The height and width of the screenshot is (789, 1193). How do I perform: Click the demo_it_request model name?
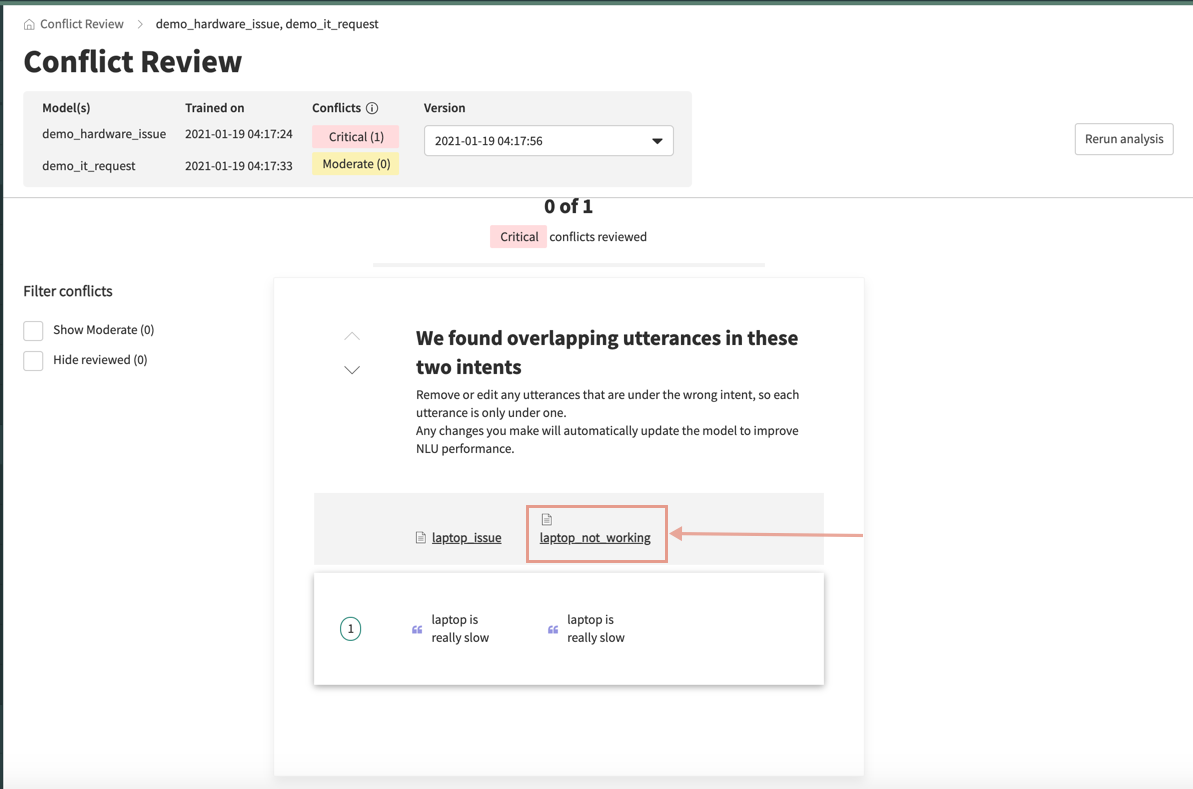(x=89, y=166)
